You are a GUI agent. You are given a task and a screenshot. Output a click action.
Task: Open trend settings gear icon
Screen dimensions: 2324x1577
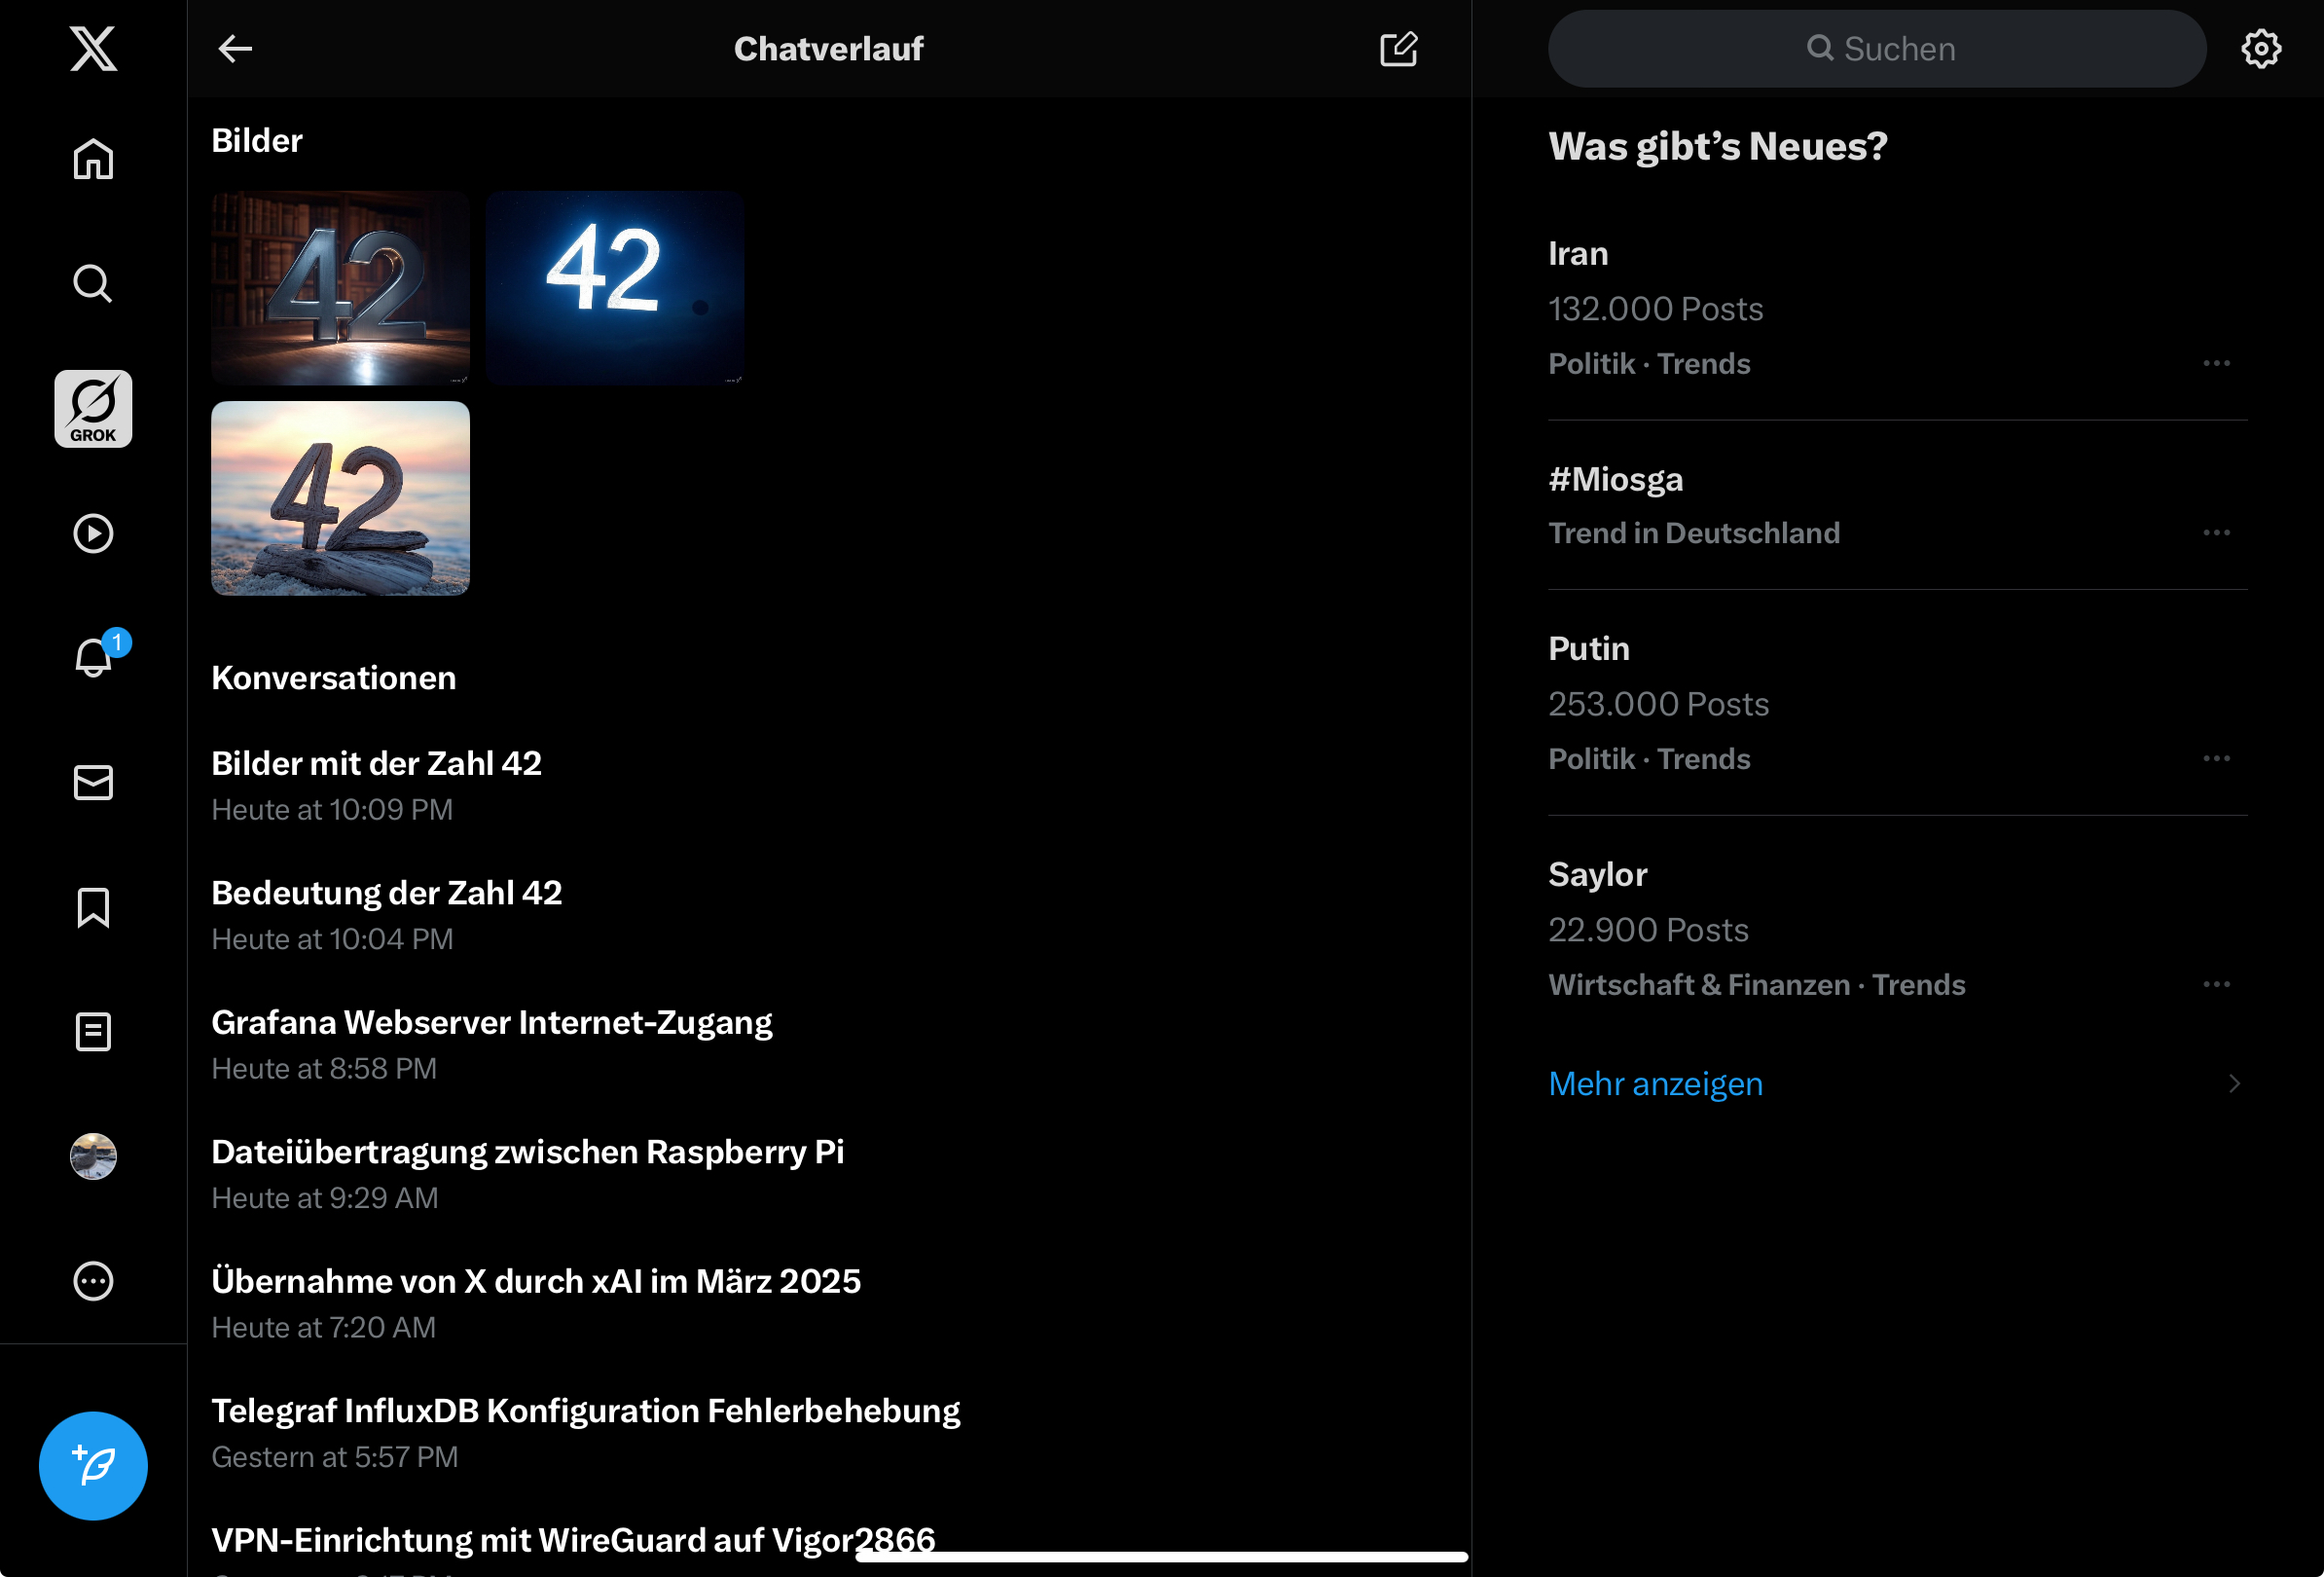pos(2261,48)
